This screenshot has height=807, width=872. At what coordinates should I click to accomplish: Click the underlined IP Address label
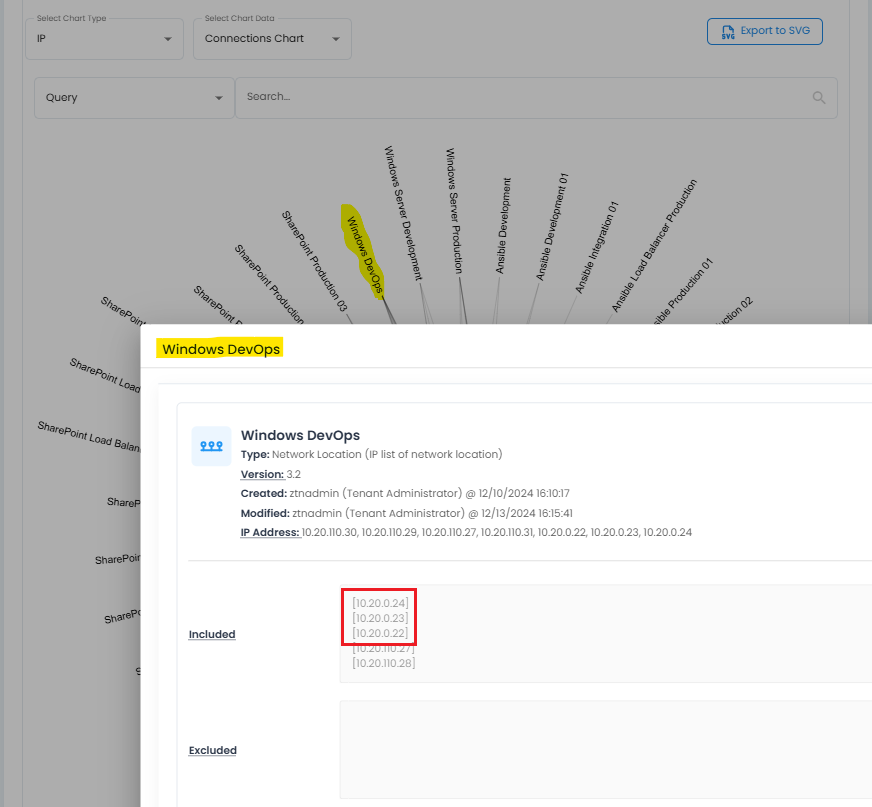point(270,532)
